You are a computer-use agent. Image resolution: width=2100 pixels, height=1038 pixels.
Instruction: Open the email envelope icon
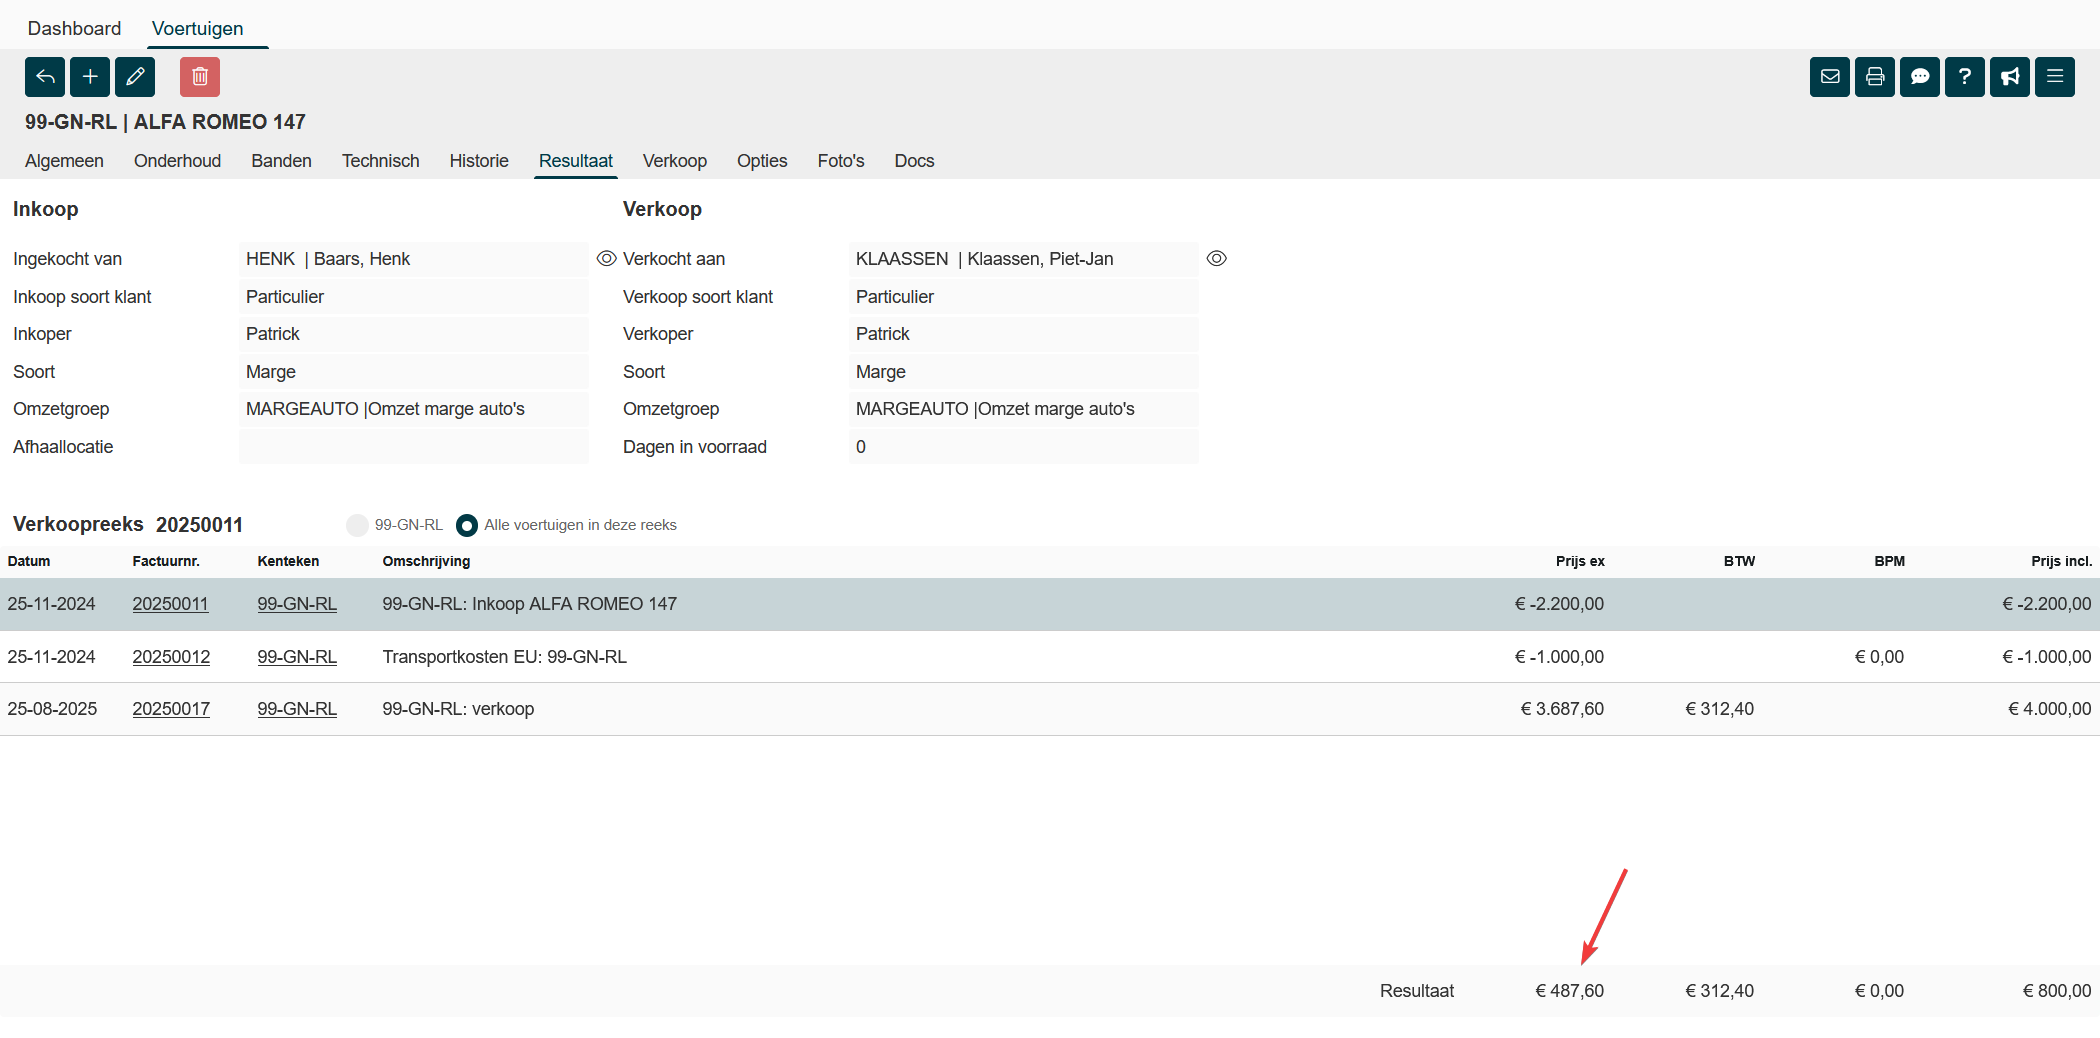click(1830, 77)
